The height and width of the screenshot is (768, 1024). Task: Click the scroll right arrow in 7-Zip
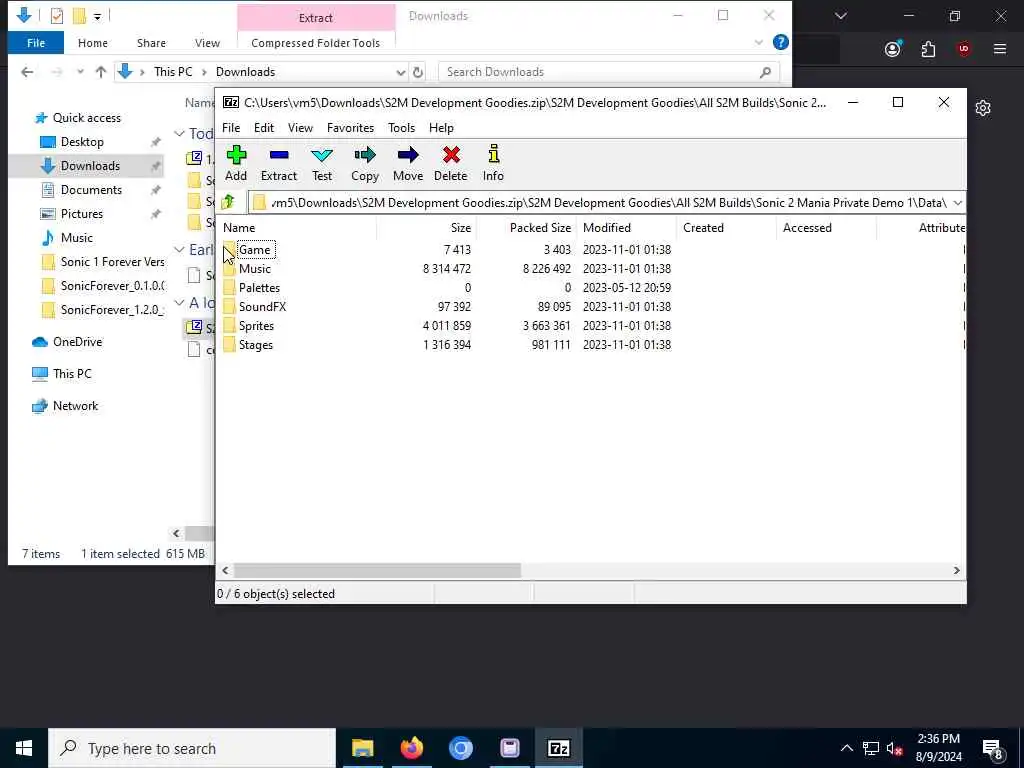957,570
